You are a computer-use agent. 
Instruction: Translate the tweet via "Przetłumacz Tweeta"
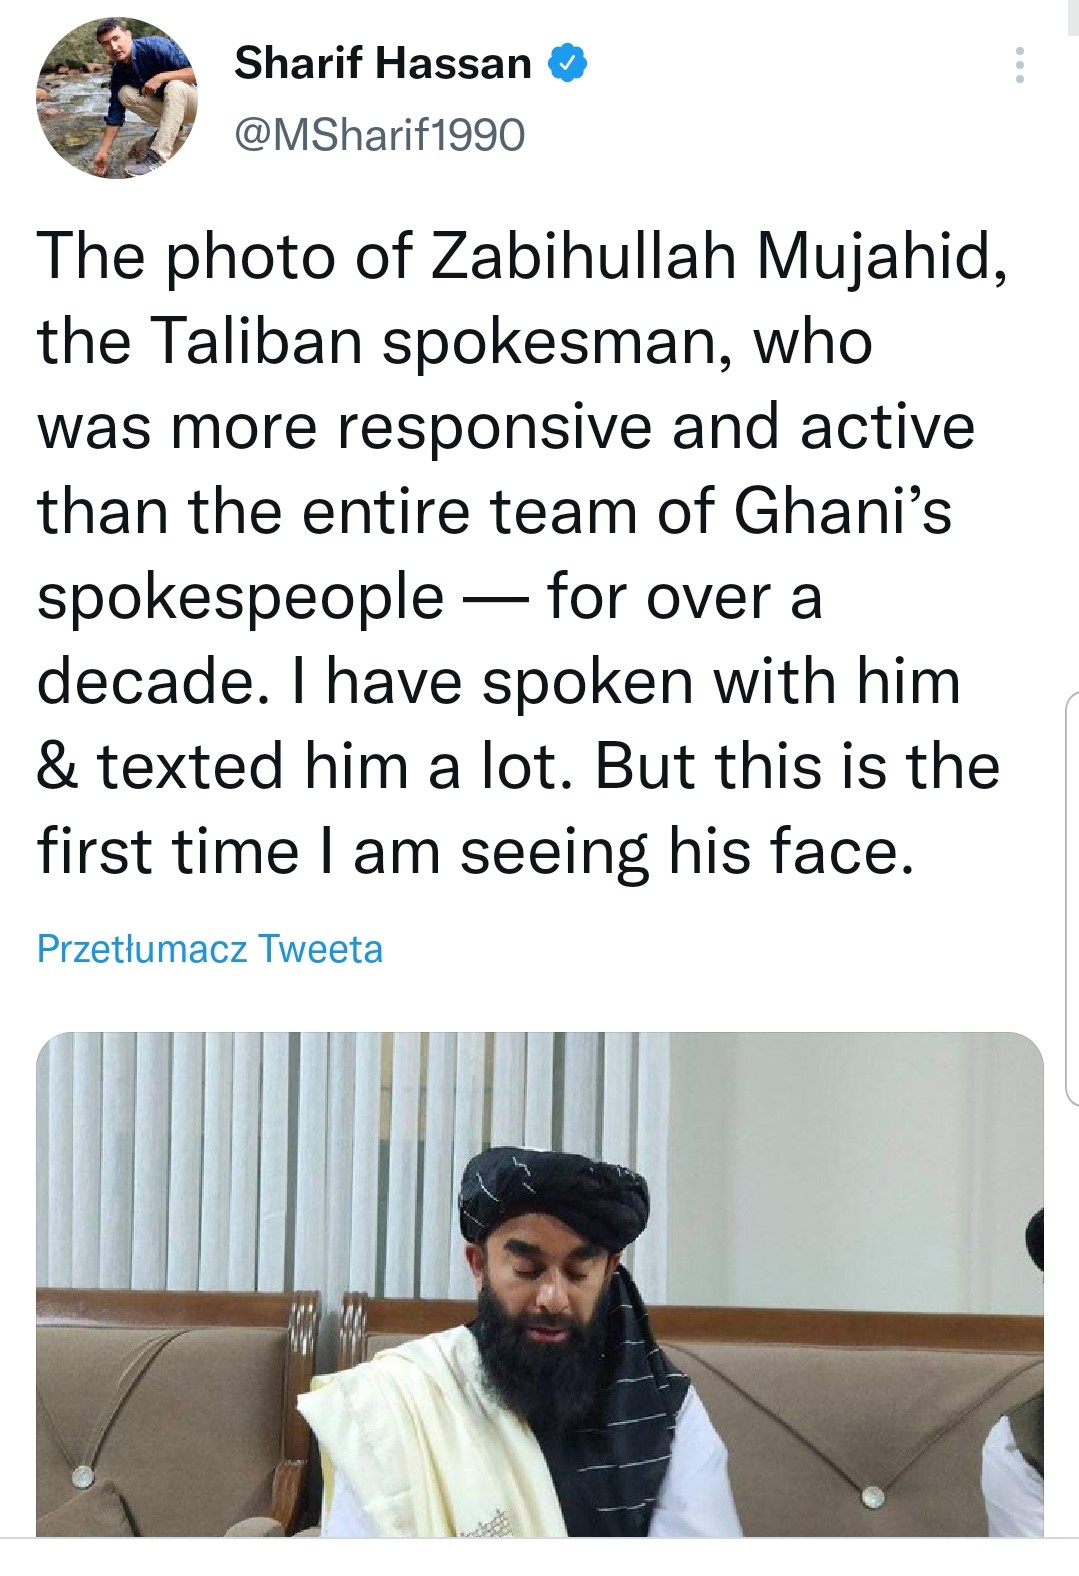(209, 948)
